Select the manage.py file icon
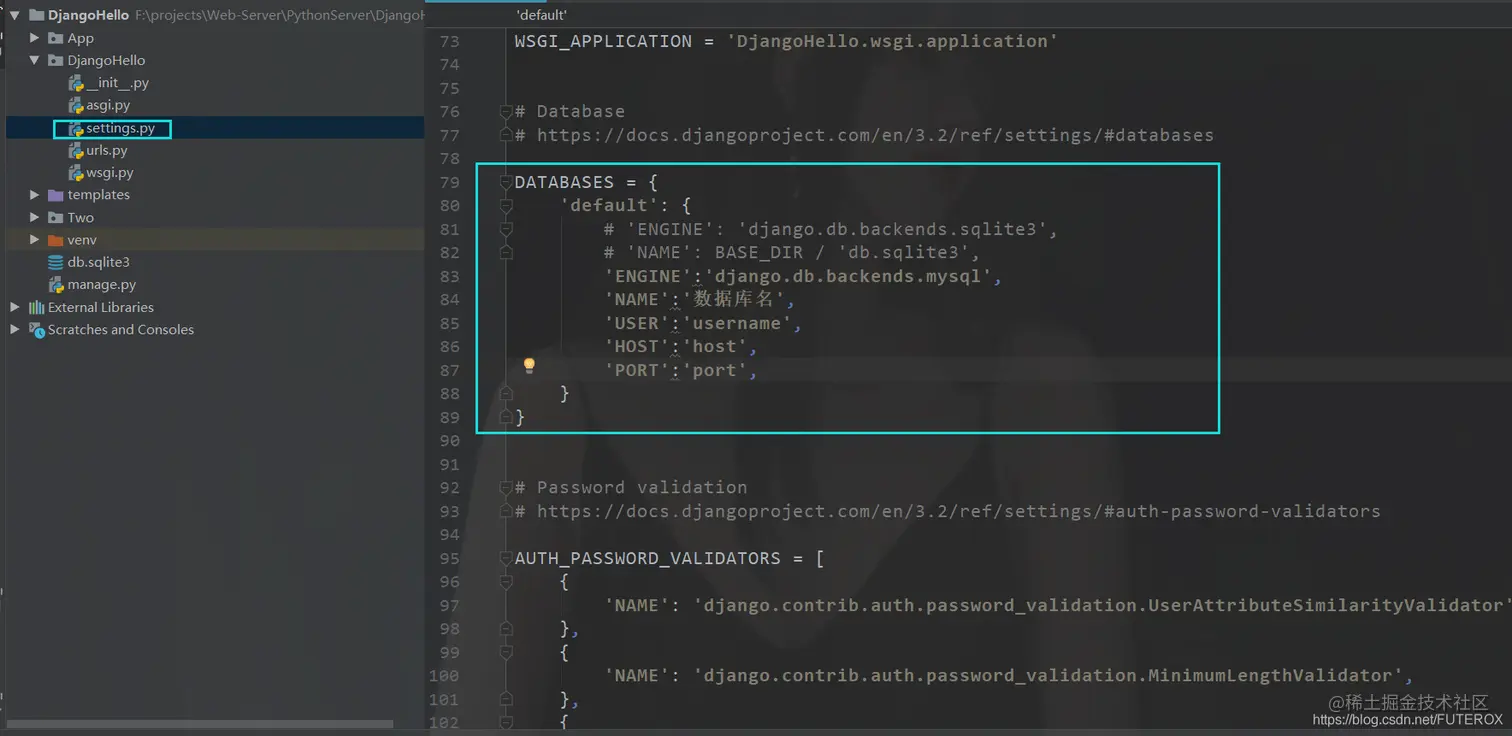The height and width of the screenshot is (736, 1512). [x=56, y=284]
